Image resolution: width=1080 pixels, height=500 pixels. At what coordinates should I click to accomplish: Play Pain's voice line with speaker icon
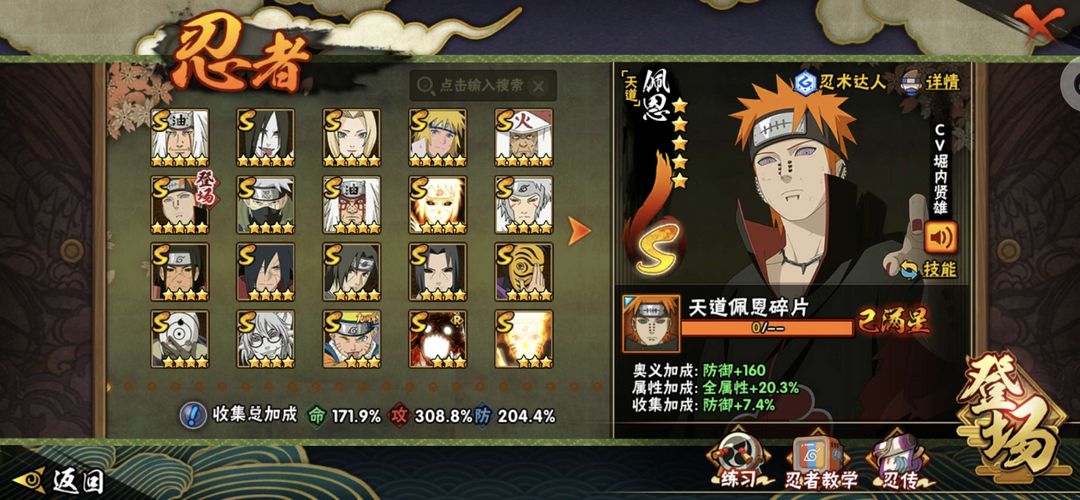point(941,238)
